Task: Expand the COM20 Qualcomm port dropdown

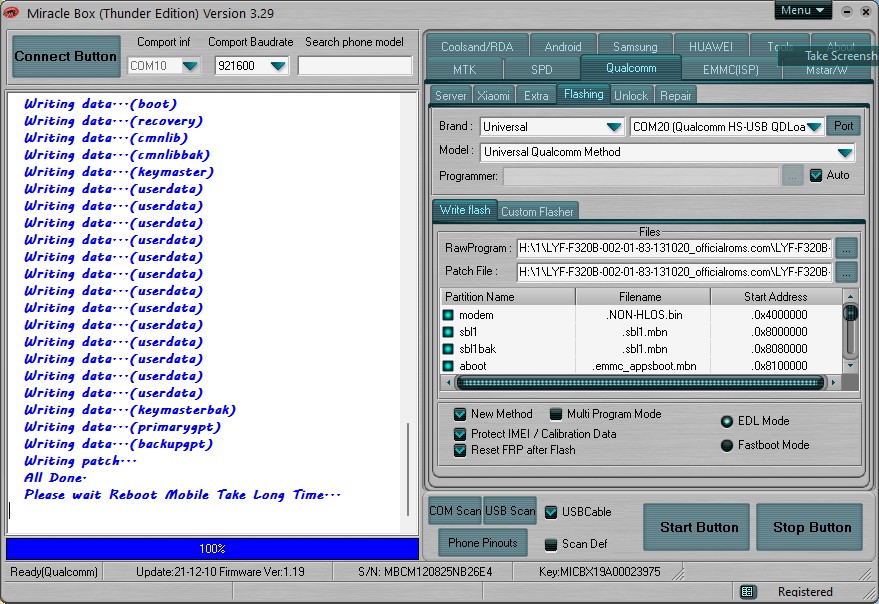Action: (x=813, y=127)
